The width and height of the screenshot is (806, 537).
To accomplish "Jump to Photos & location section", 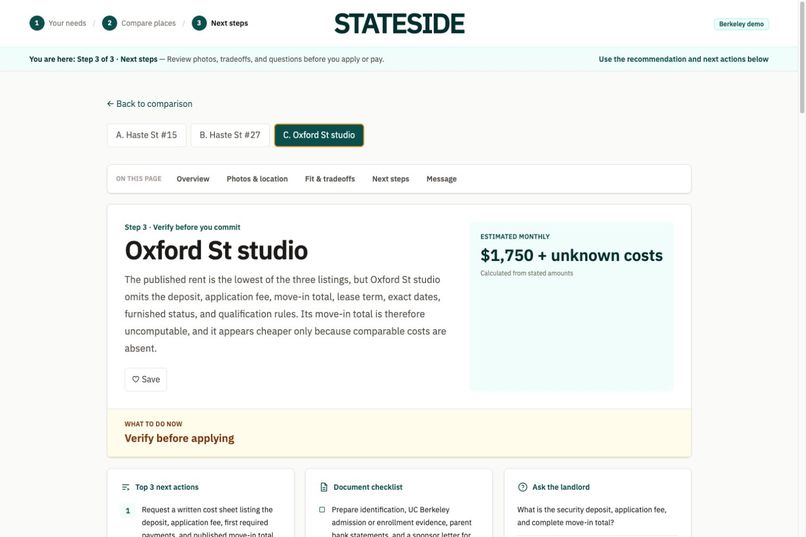I will (x=257, y=179).
